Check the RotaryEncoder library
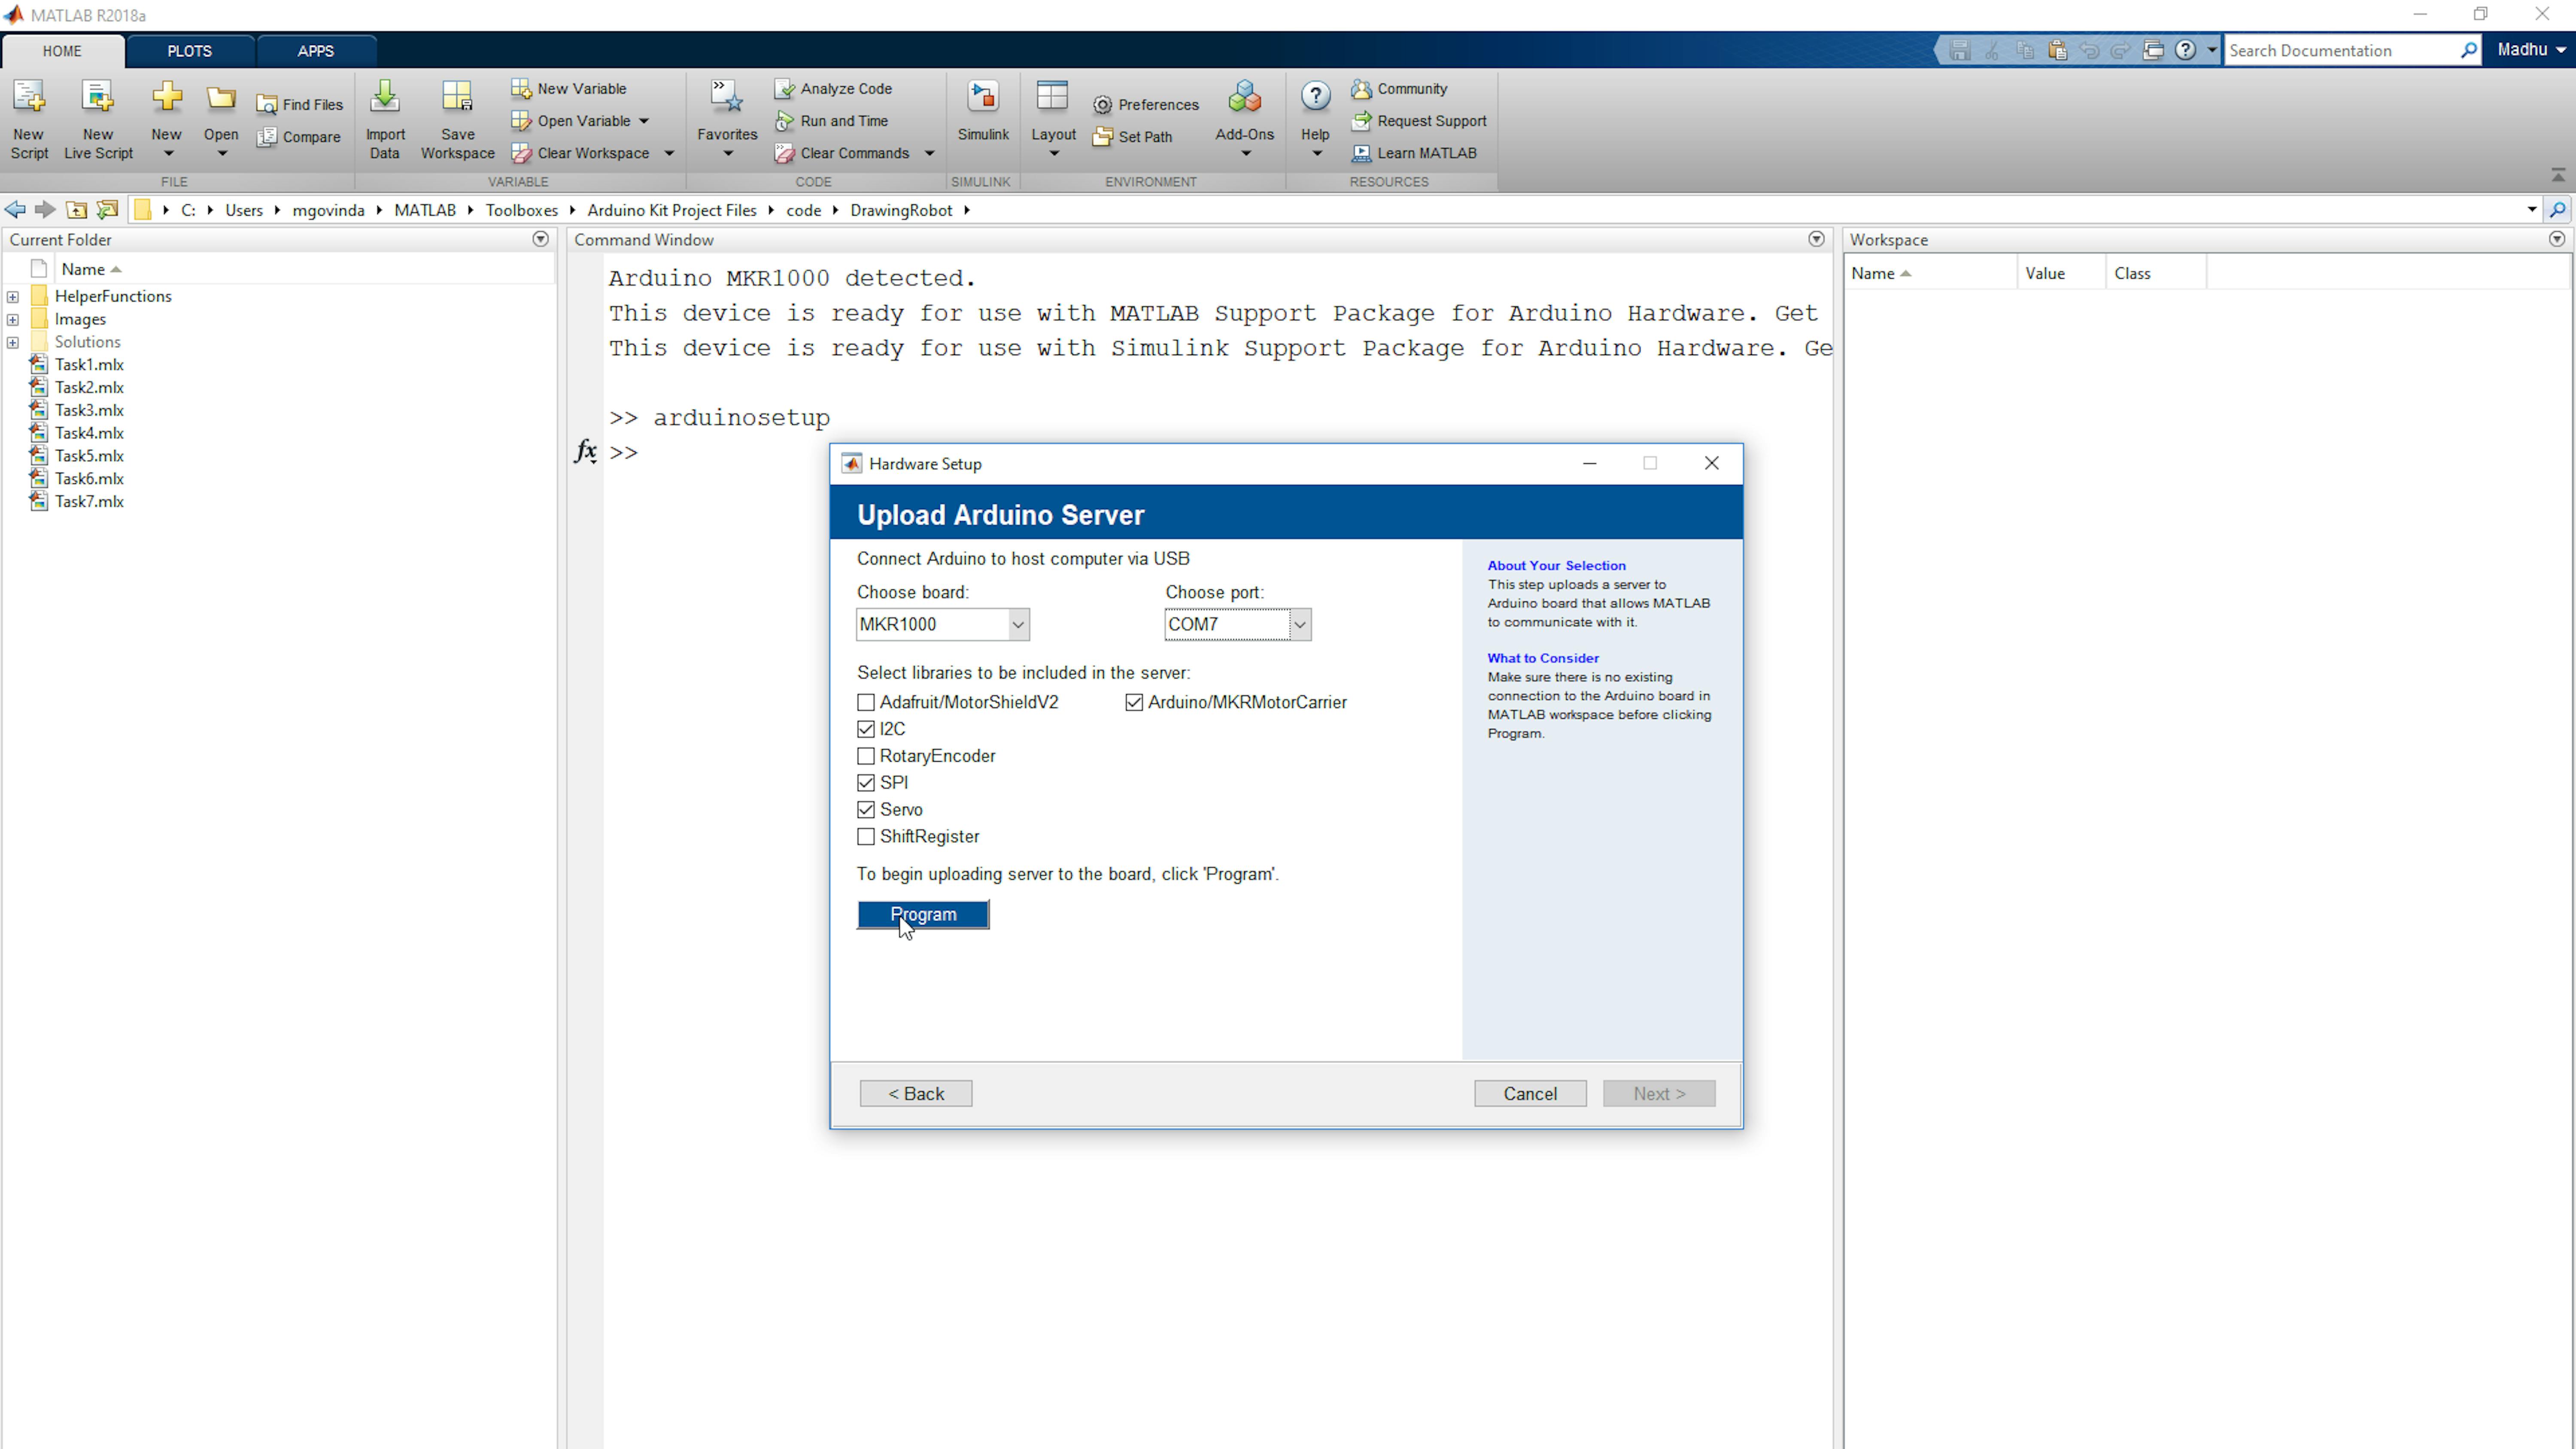Viewport: 2576px width, 1449px height. click(x=866, y=756)
